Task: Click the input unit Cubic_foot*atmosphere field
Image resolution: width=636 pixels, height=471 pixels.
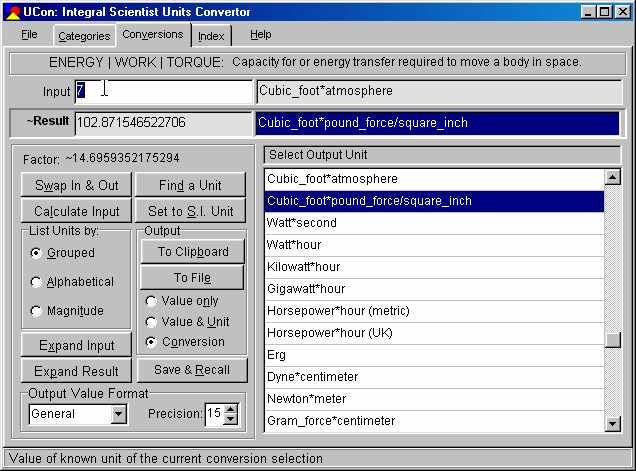Action: coord(438,91)
